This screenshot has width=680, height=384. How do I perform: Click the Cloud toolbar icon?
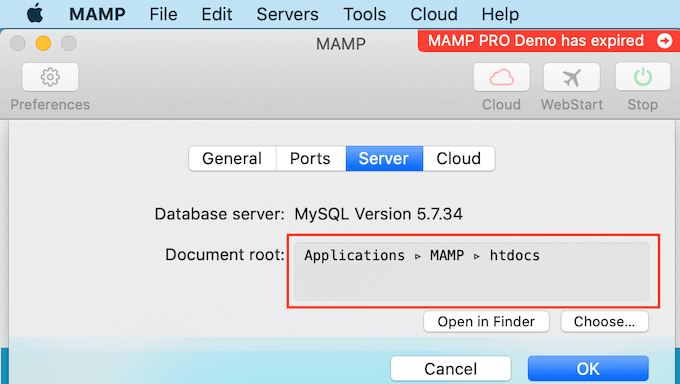(501, 77)
